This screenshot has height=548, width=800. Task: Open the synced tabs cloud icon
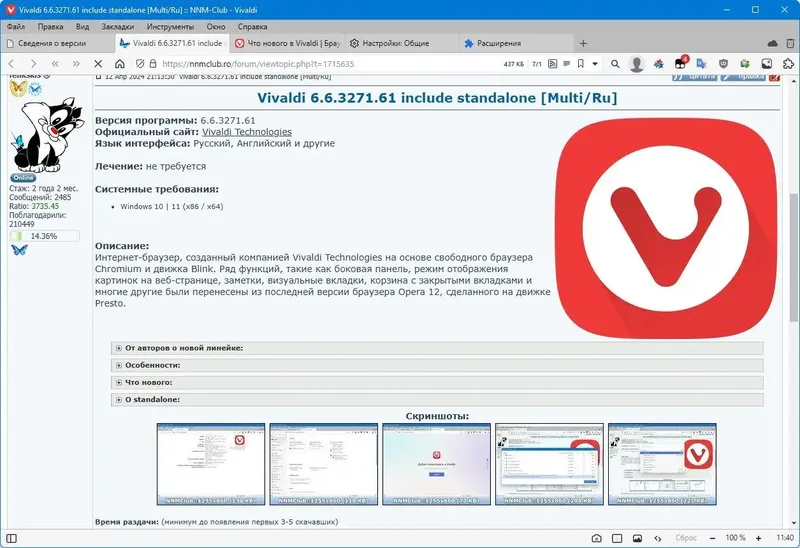tap(772, 43)
